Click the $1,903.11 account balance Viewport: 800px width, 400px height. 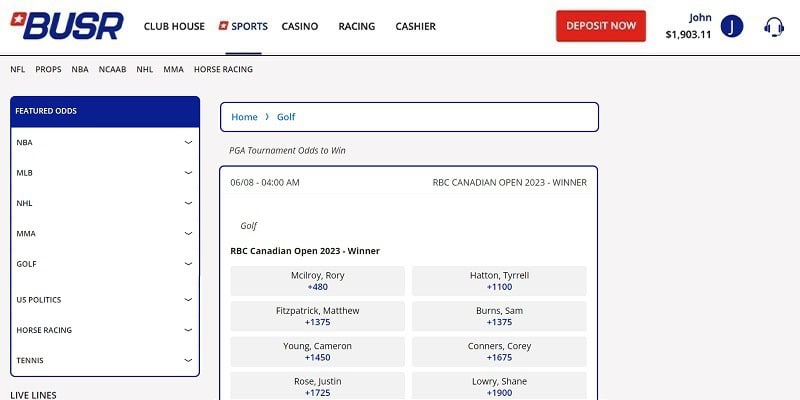pos(688,35)
